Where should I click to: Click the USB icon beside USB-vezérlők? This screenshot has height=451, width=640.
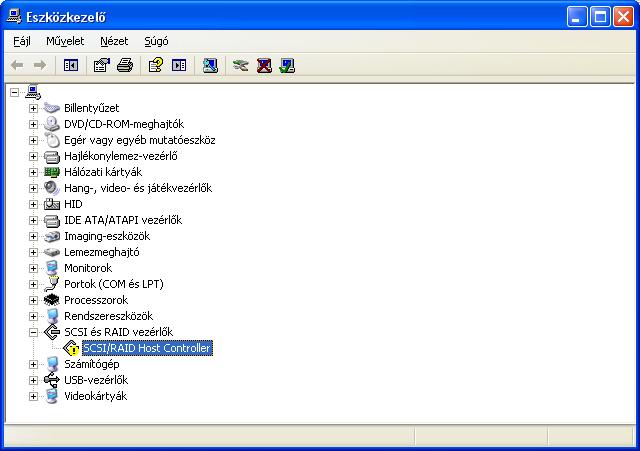click(51, 380)
